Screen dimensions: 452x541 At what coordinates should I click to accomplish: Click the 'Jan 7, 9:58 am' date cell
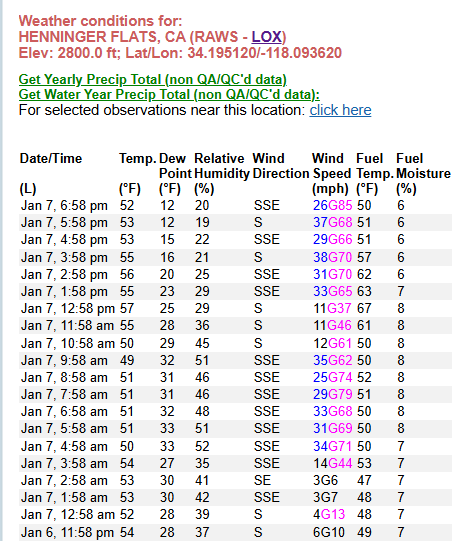(x=64, y=361)
